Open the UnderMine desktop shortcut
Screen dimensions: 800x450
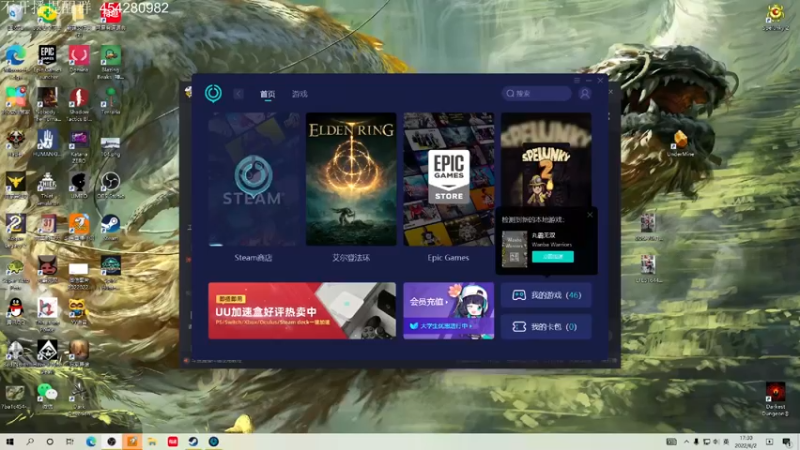coord(681,143)
